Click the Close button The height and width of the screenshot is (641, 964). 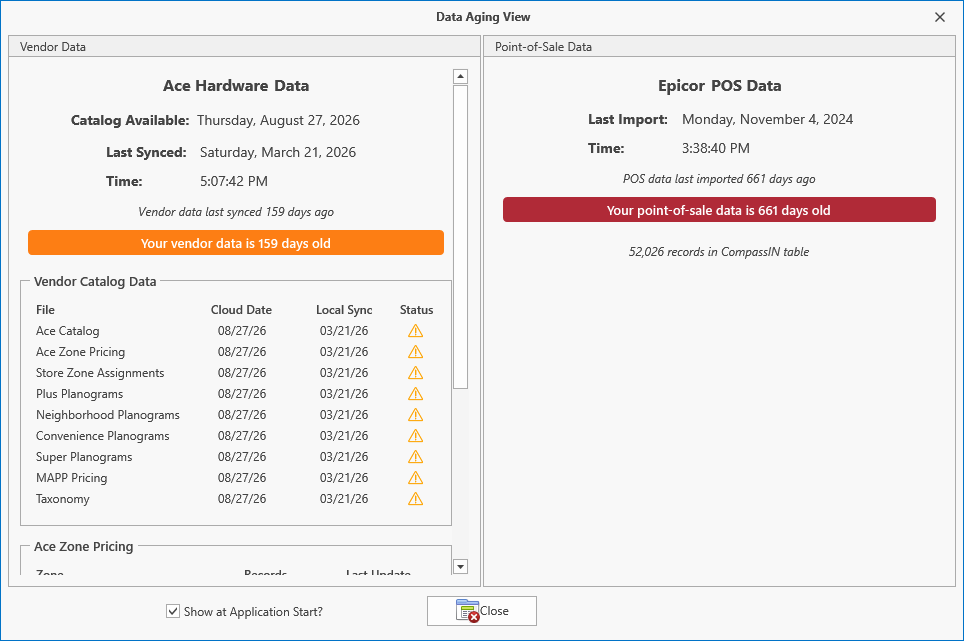482,611
